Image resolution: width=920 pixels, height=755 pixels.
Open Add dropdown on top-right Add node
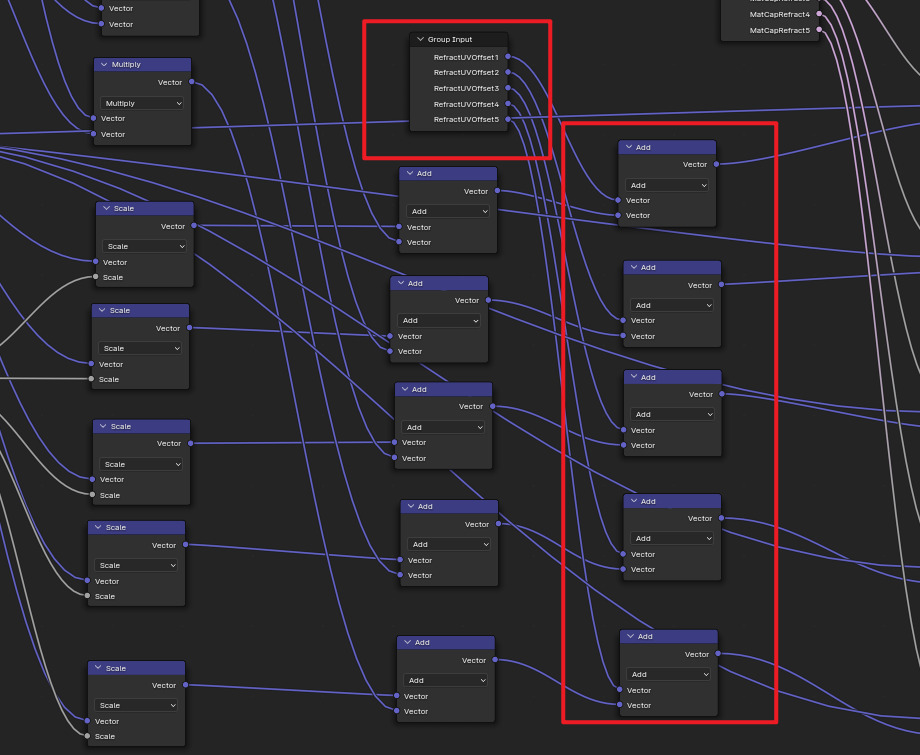coord(667,185)
